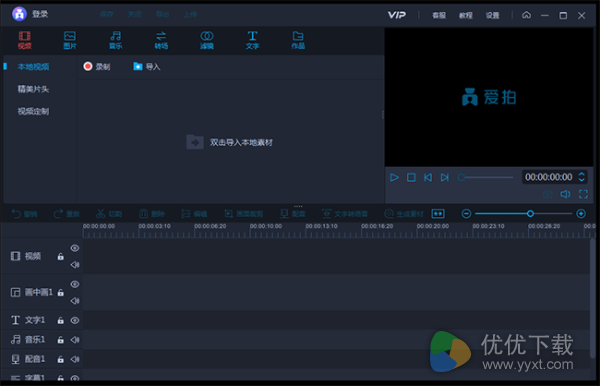Screen dimensions: 600x386
Task: Click the 配音 voiceover tool
Action: coord(293,214)
